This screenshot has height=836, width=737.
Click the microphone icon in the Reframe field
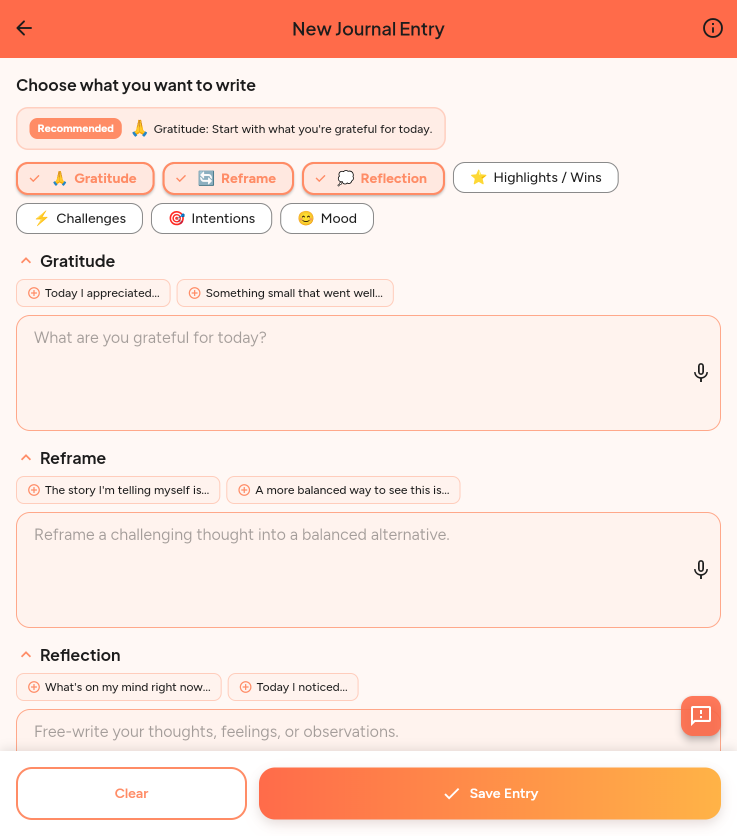click(700, 569)
